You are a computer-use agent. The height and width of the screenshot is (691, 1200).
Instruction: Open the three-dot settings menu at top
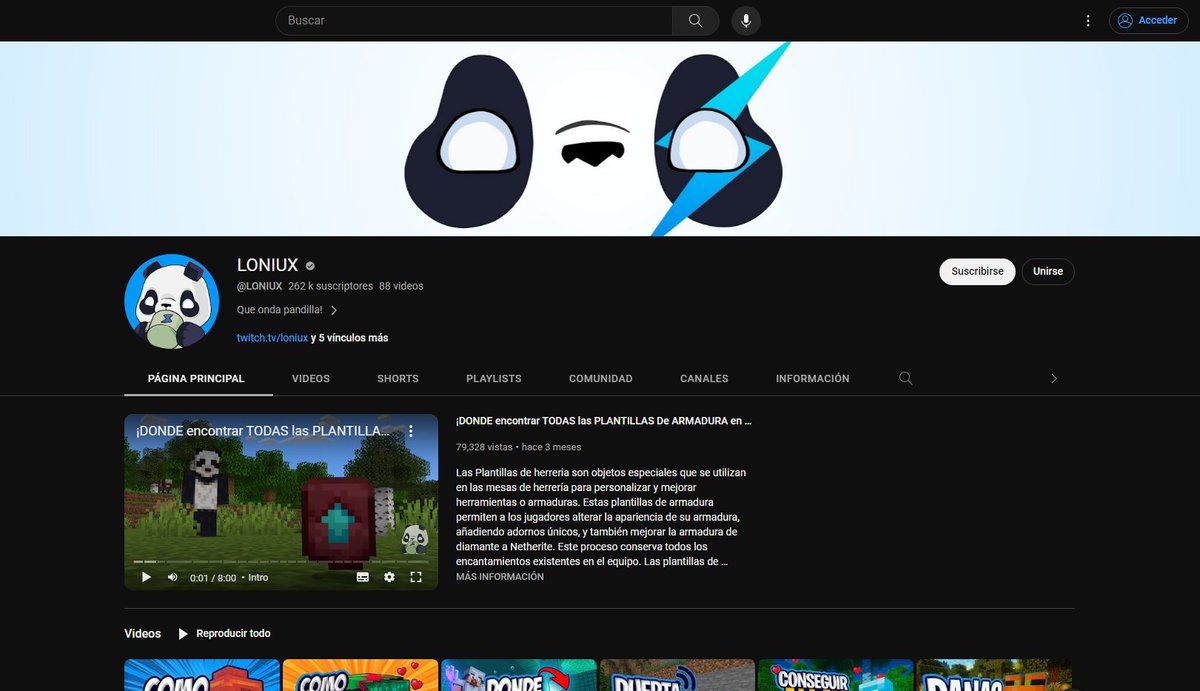click(x=1088, y=20)
